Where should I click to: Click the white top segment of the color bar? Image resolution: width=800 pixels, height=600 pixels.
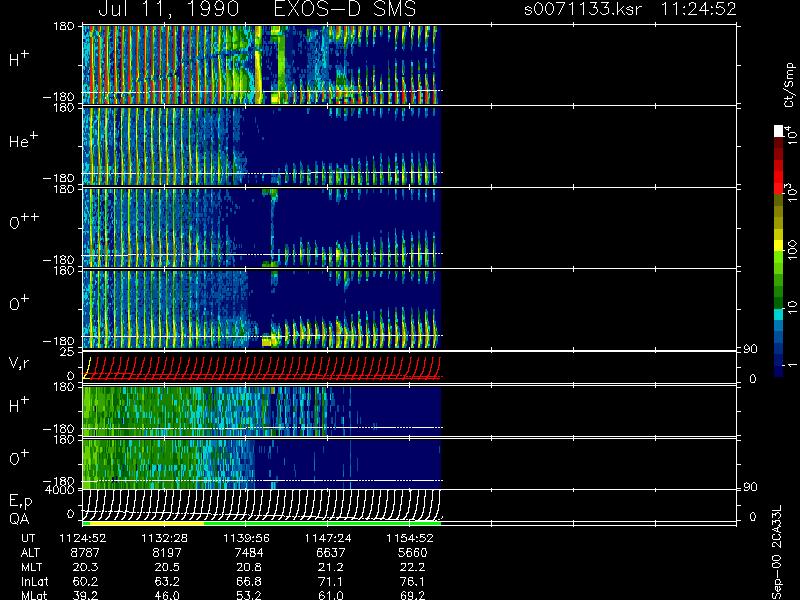(779, 131)
